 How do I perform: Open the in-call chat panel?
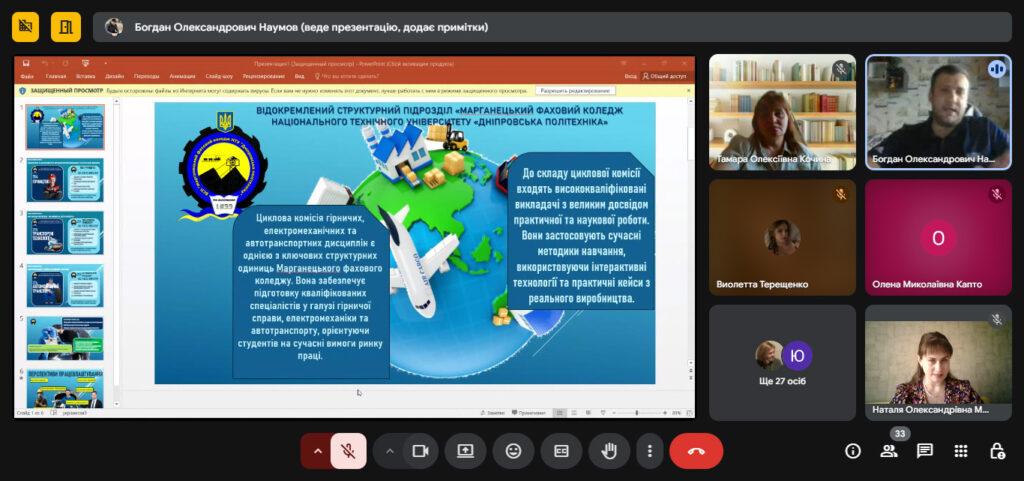tap(924, 451)
